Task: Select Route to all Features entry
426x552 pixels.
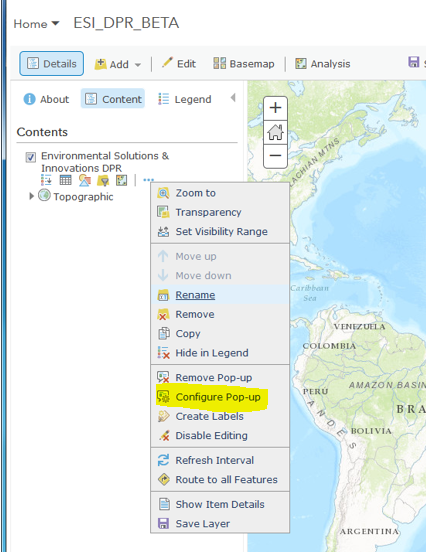Action: point(220,480)
